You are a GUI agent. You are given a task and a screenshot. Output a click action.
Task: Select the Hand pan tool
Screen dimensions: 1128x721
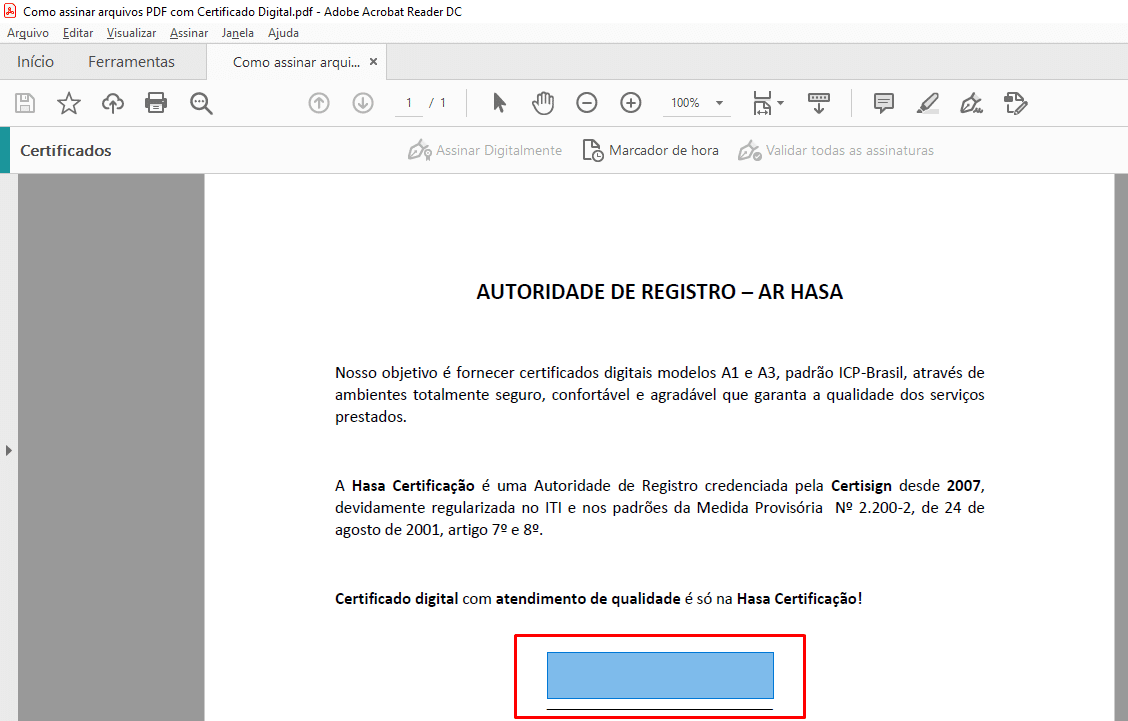(x=543, y=103)
